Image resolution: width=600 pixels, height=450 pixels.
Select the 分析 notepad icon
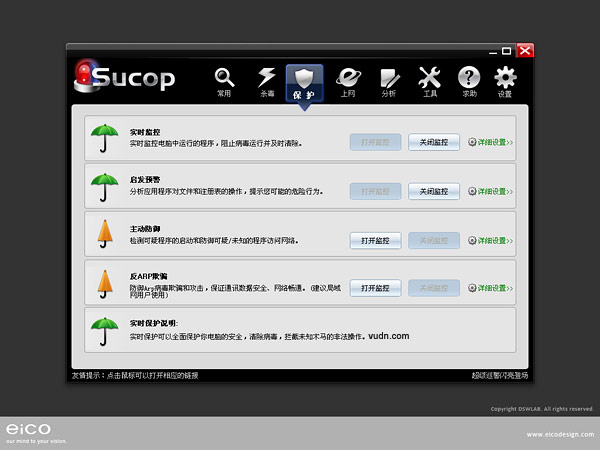389,80
